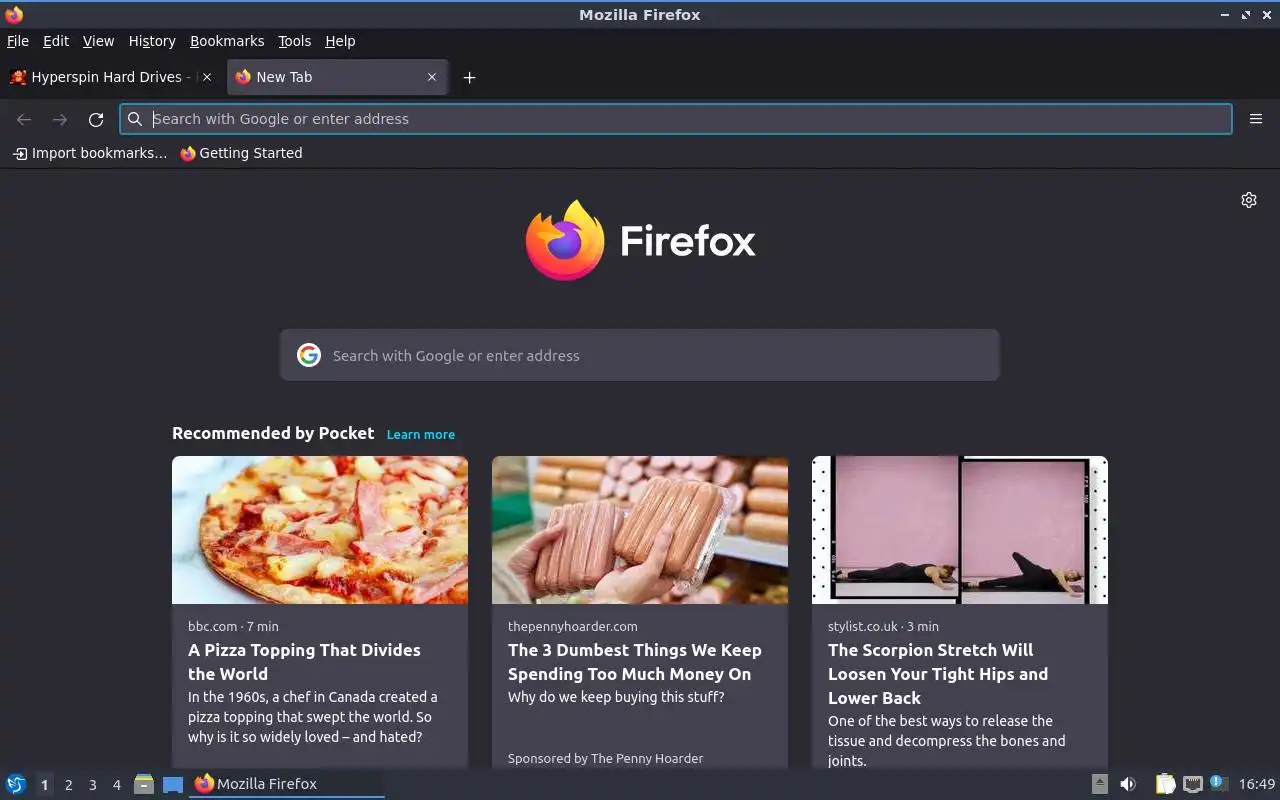The height and width of the screenshot is (800, 1280).
Task: Open 'The Scorpion Stretch' article title
Action: pyautogui.click(x=938, y=674)
